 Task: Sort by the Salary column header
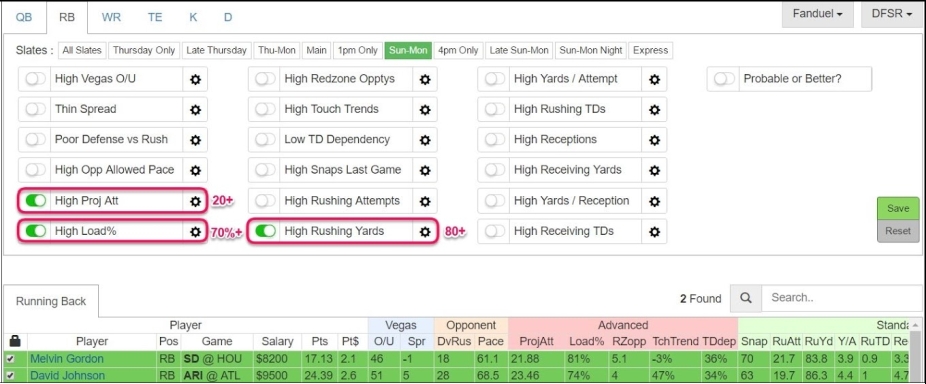pyautogui.click(x=277, y=341)
